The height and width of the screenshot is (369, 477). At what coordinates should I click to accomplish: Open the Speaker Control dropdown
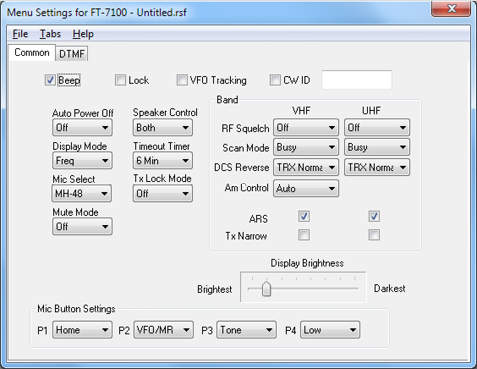pyautogui.click(x=163, y=127)
